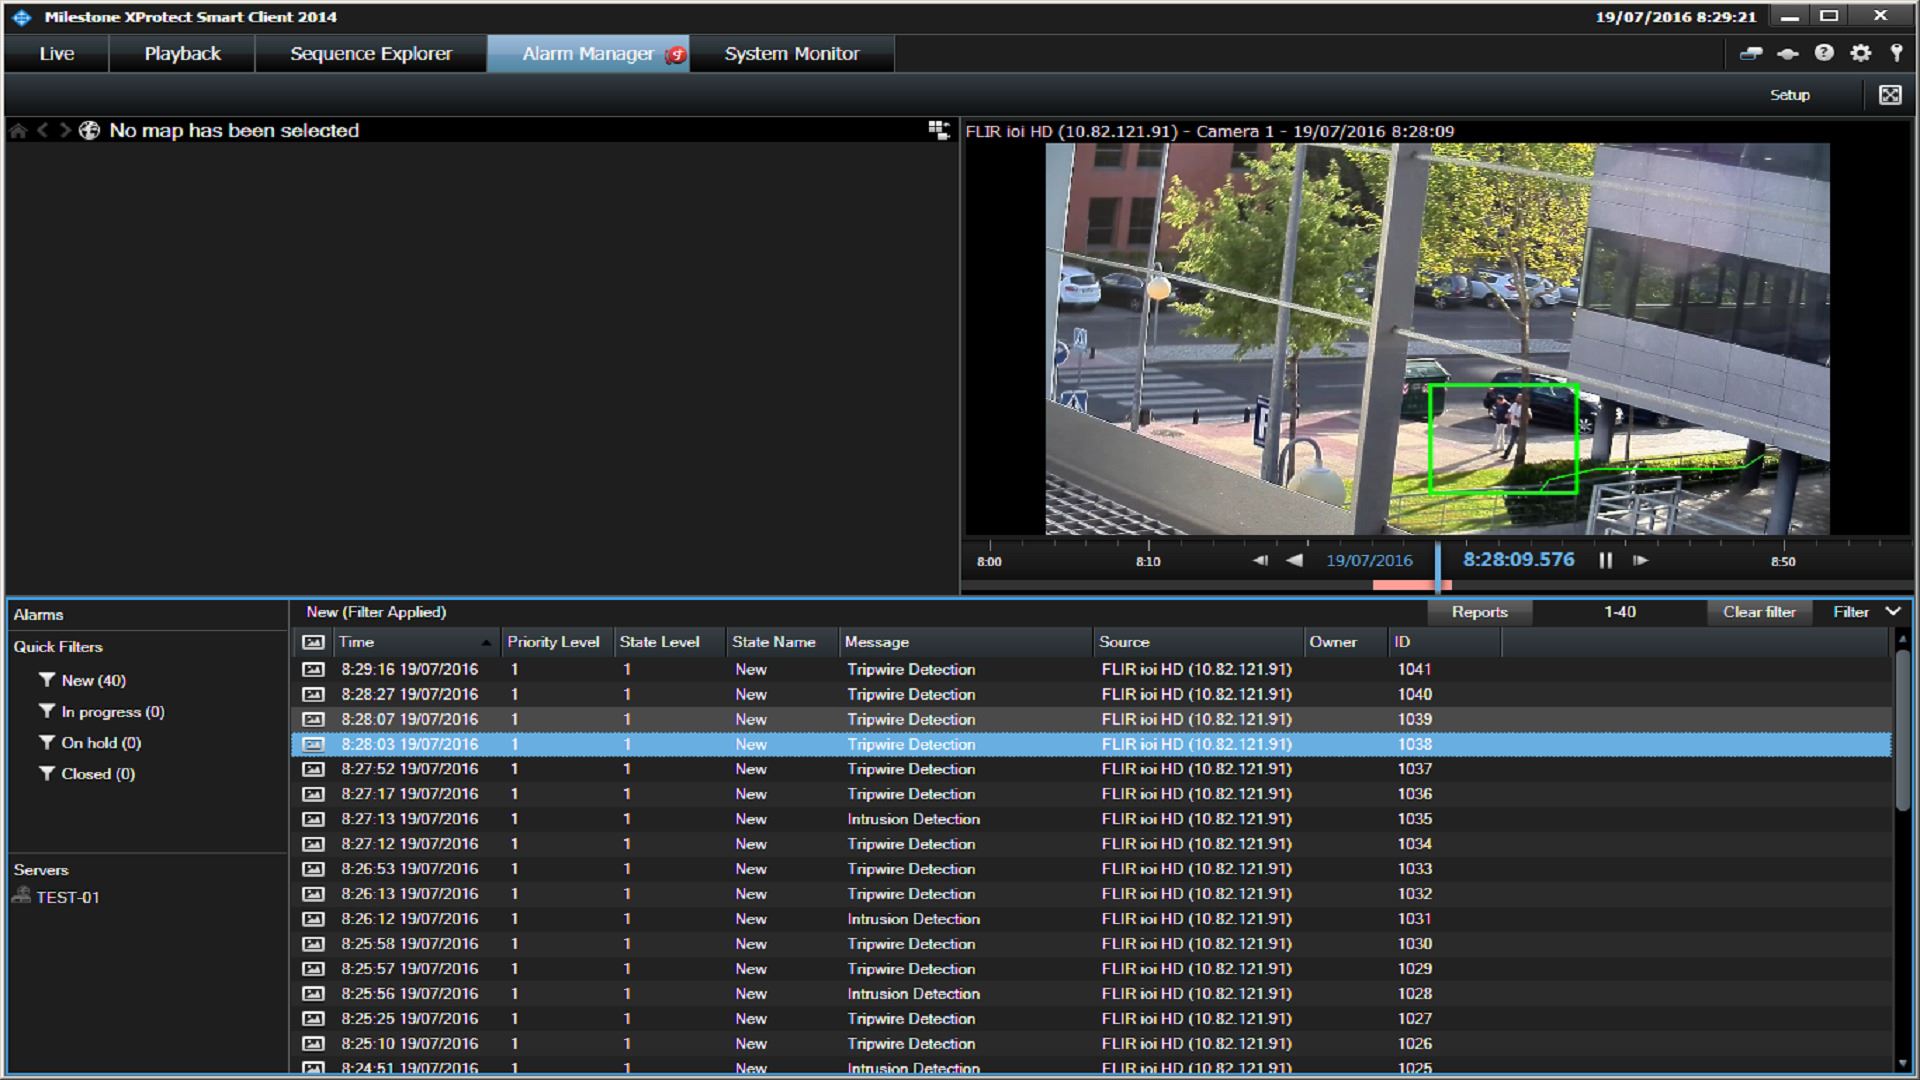Viewport: 1920px width, 1080px height.
Task: Open the Help question mark icon
Action: [x=1824, y=53]
